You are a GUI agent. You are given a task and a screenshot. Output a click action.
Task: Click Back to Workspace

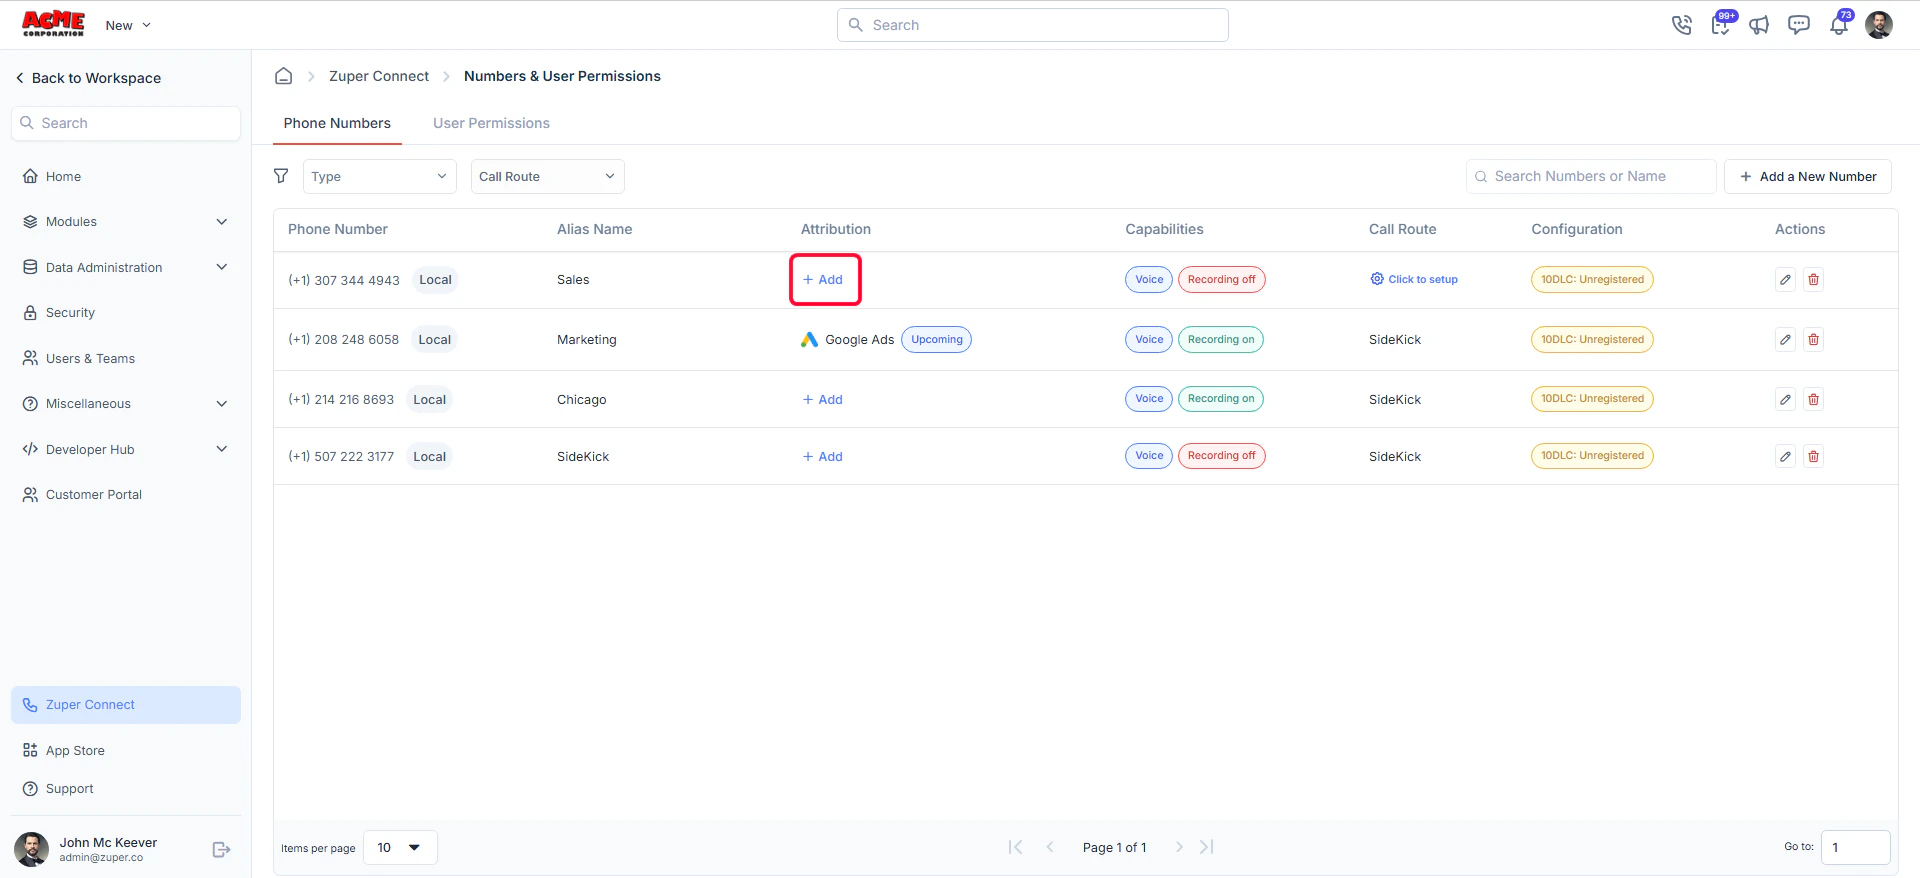88,78
